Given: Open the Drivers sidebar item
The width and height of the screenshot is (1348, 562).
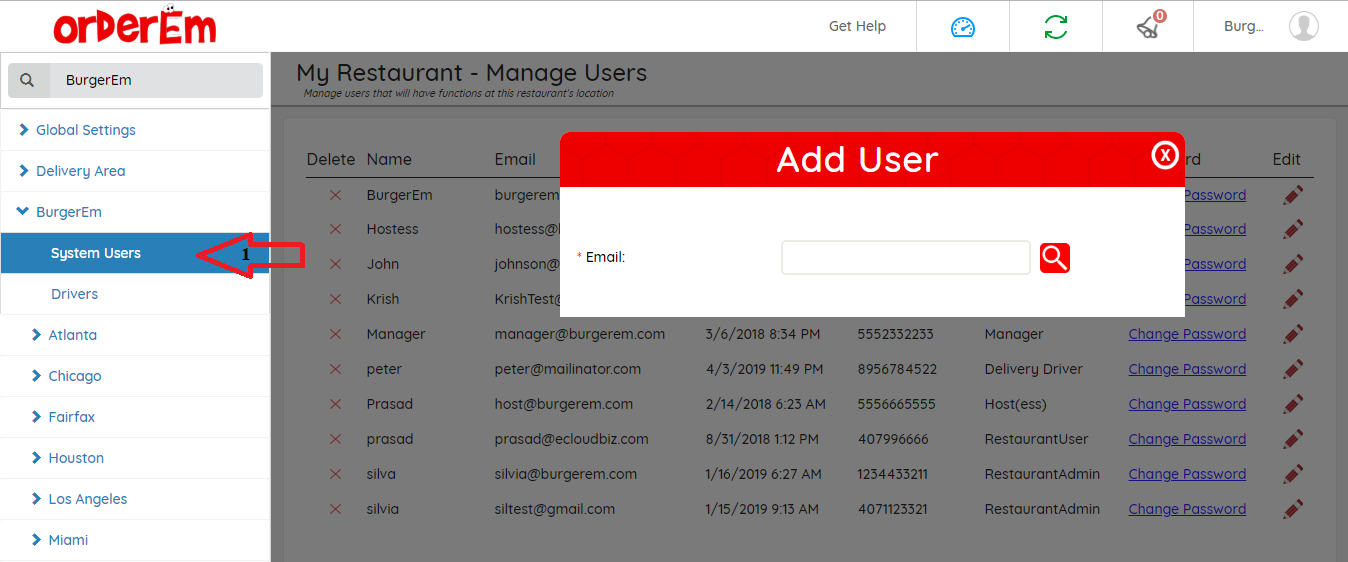Looking at the screenshot, I should pos(75,294).
